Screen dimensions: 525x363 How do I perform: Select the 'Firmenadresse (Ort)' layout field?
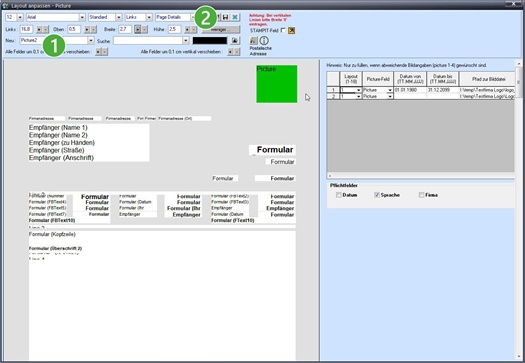click(184, 119)
